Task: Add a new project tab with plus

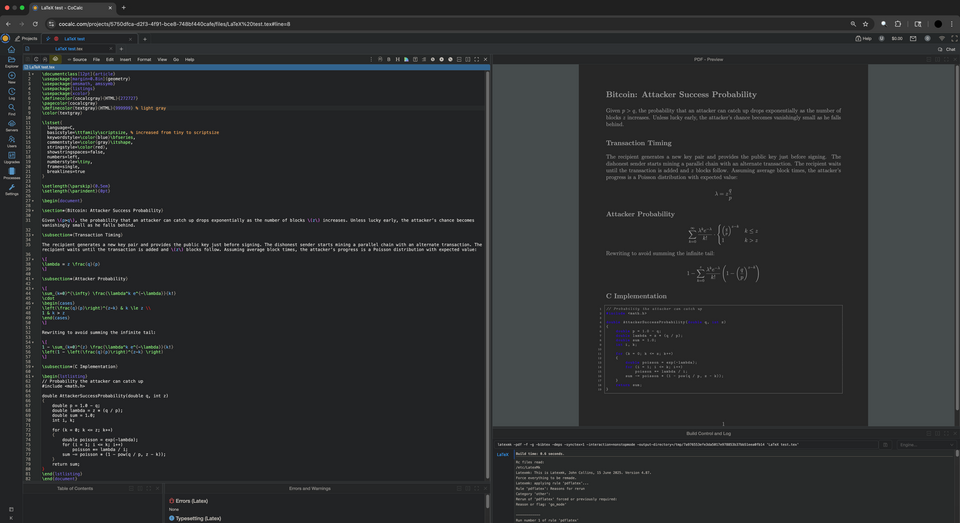Action: 145,39
